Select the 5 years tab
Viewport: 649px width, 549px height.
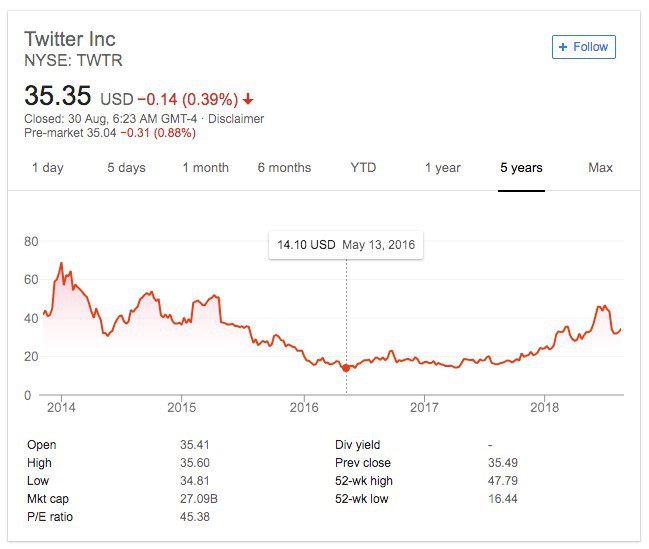(x=521, y=168)
